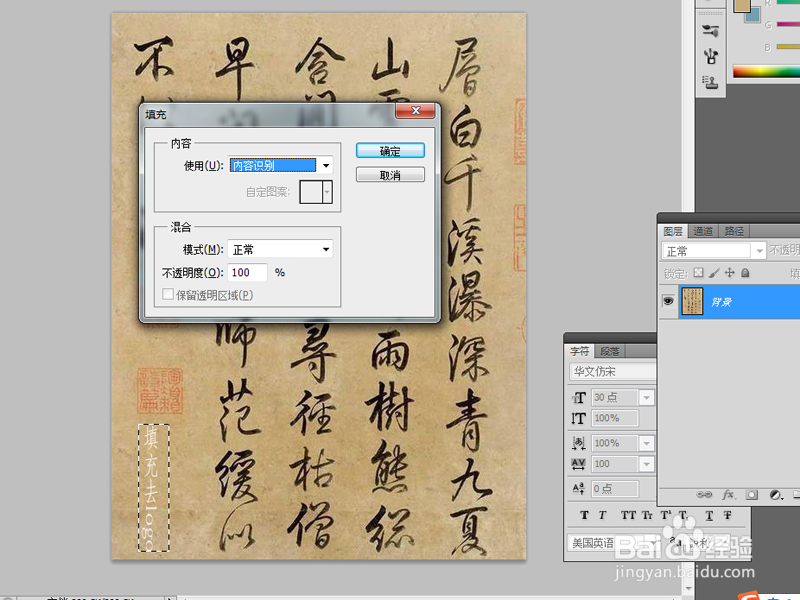Open the tracking 100 dropdown arrow
Viewport: 800px width, 600px height.
point(646,464)
